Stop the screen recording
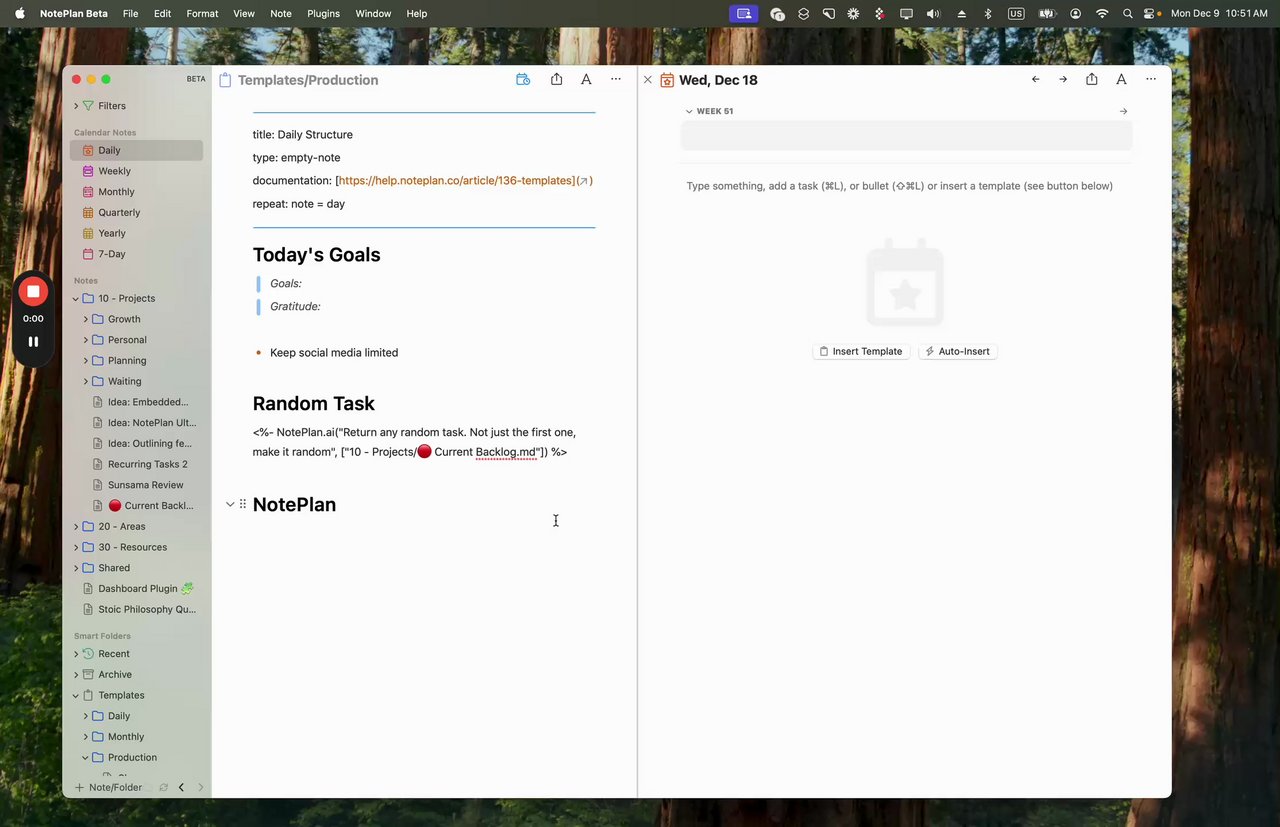Viewport: 1280px width, 827px height. pyautogui.click(x=33, y=291)
